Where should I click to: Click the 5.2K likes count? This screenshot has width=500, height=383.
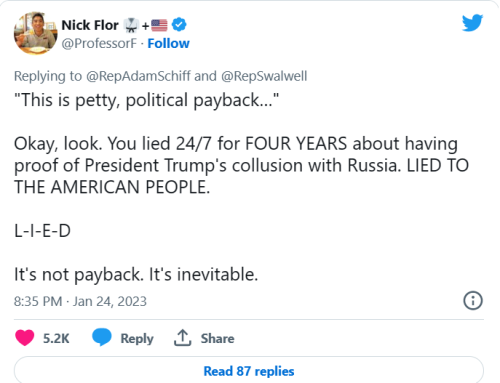point(56,338)
